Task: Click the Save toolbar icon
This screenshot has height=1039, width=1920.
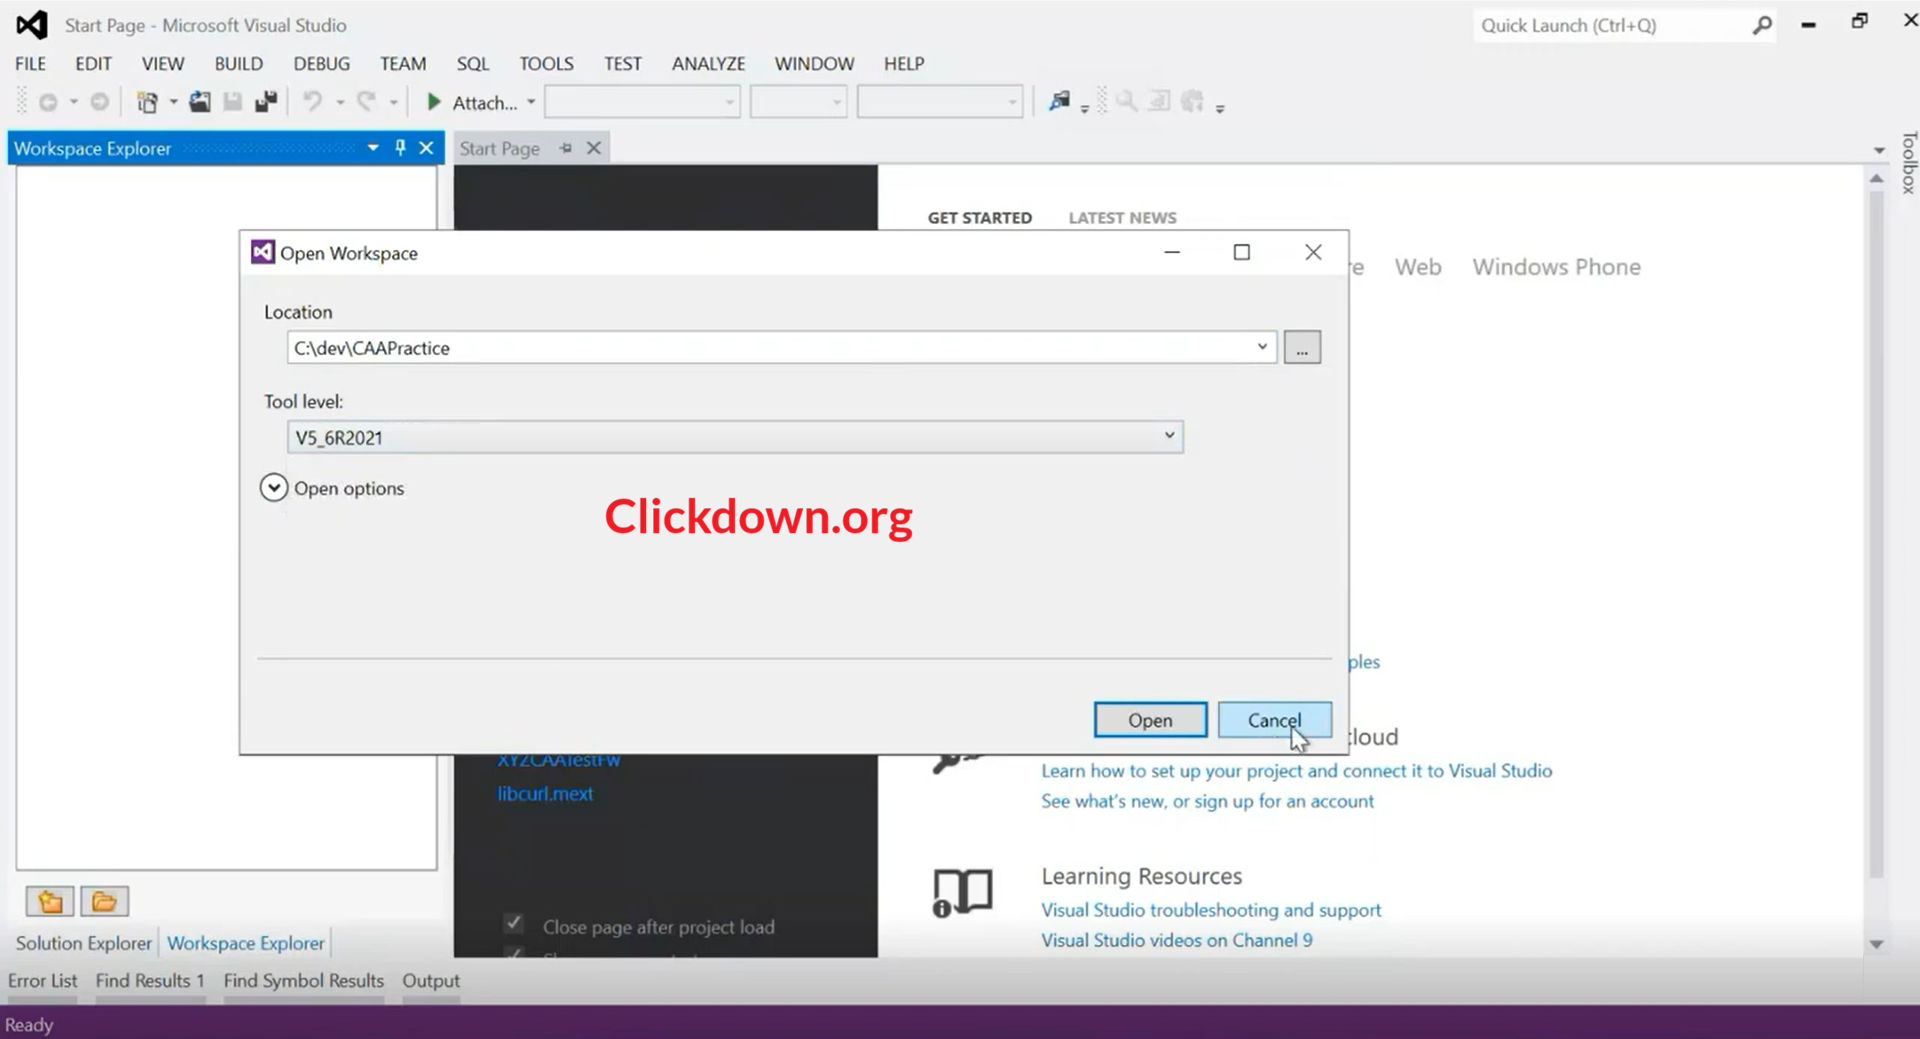Action: pyautogui.click(x=233, y=102)
